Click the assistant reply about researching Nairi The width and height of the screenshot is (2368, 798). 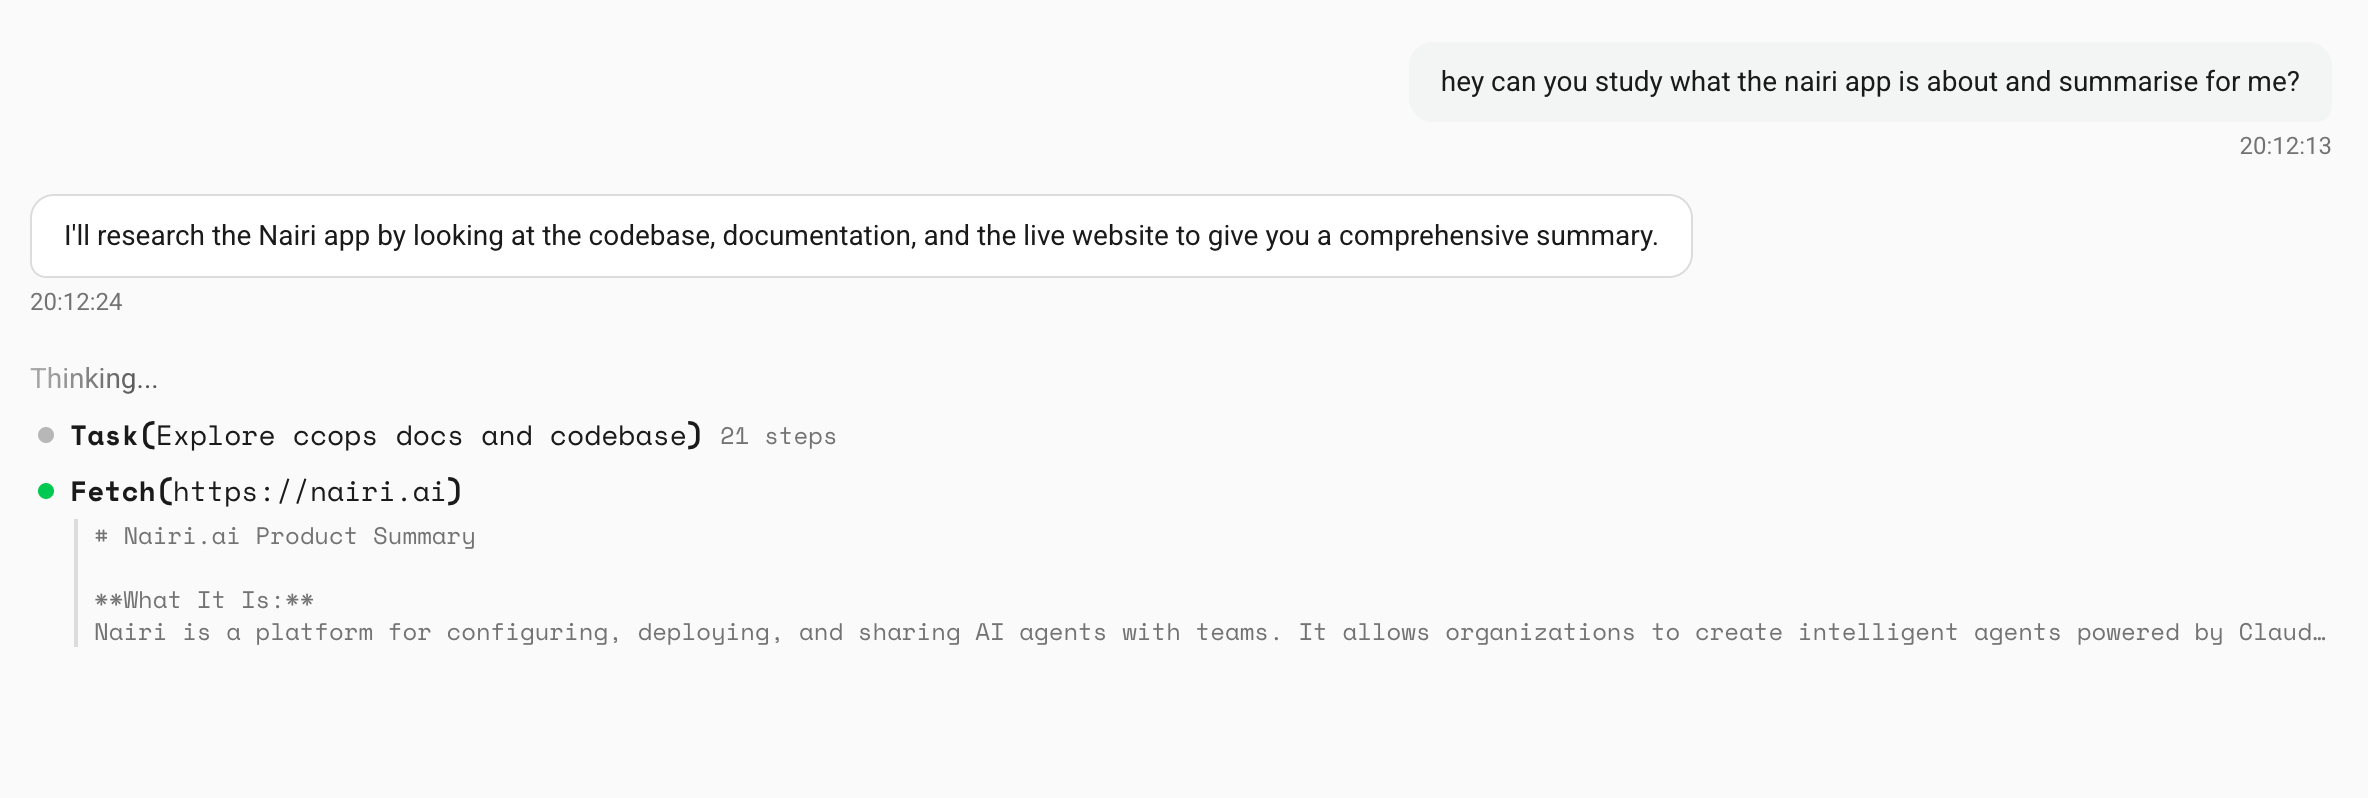pyautogui.click(x=860, y=236)
